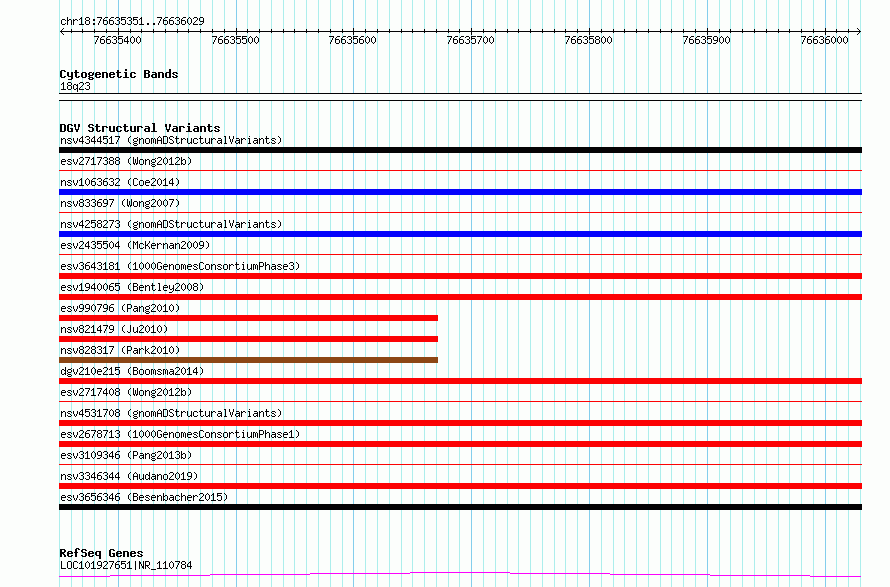Open the DGV Structural Variants track heading
Viewport: 890px width, 587px height.
click(140, 128)
